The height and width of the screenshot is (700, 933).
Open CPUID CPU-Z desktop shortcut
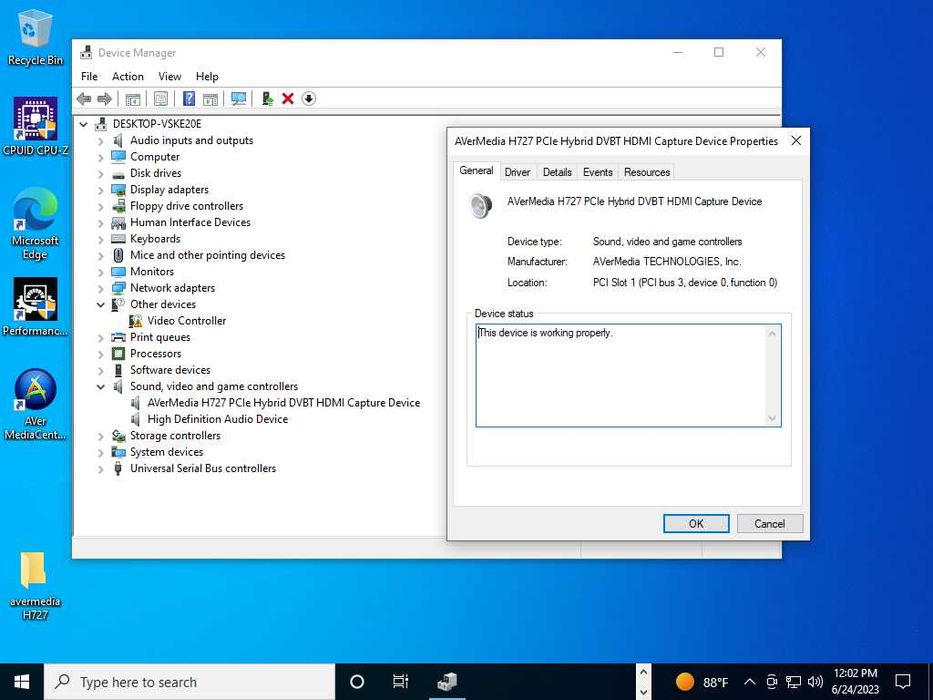[x=35, y=121]
